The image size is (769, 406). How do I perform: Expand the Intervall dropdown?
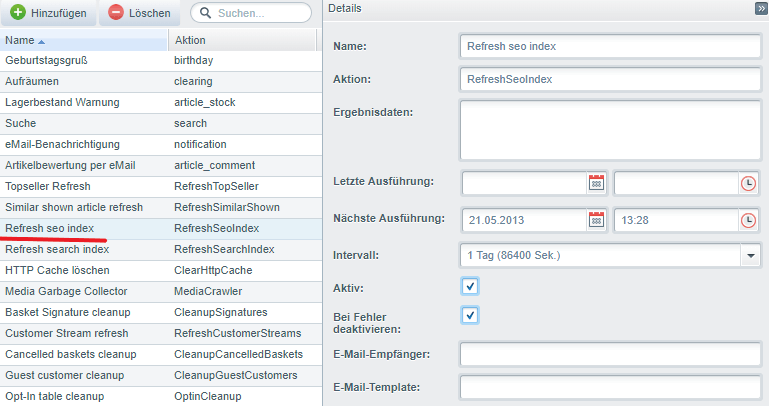click(751, 255)
